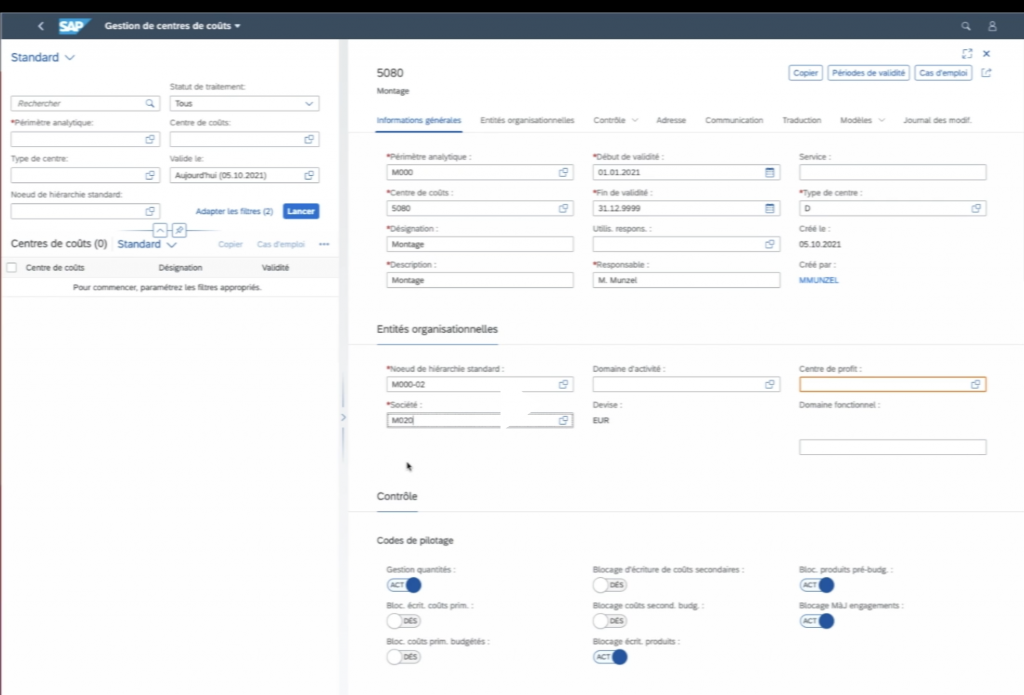Screen dimensions: 1024x695
Task: Open value help for Centre de profit
Action: pos(975,384)
